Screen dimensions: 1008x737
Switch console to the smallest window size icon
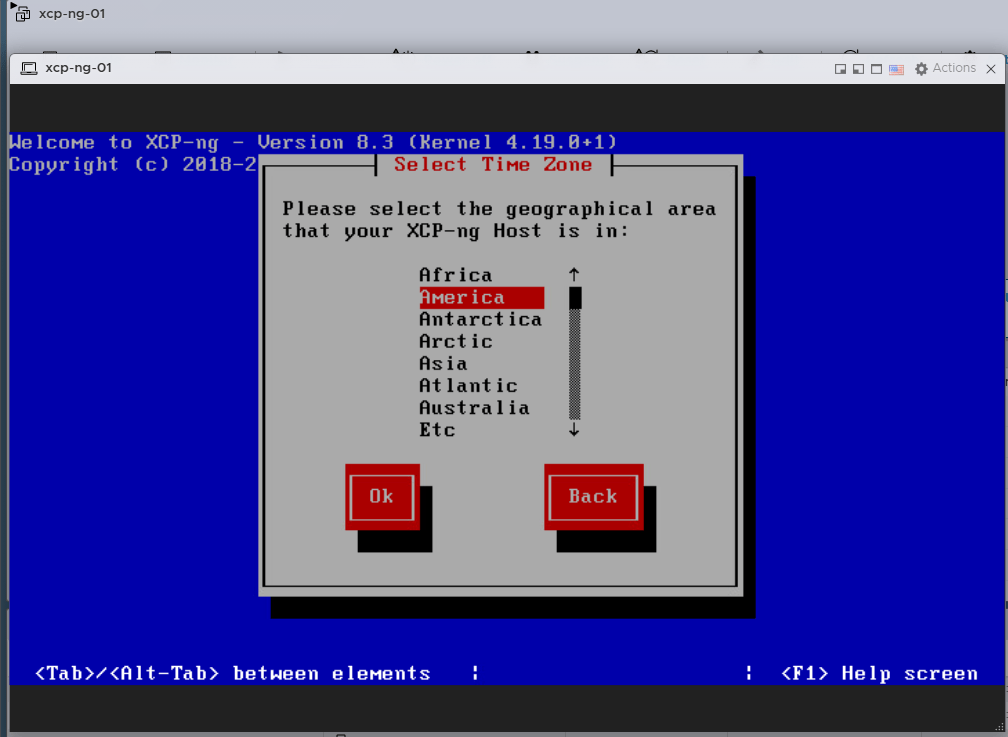pos(841,69)
